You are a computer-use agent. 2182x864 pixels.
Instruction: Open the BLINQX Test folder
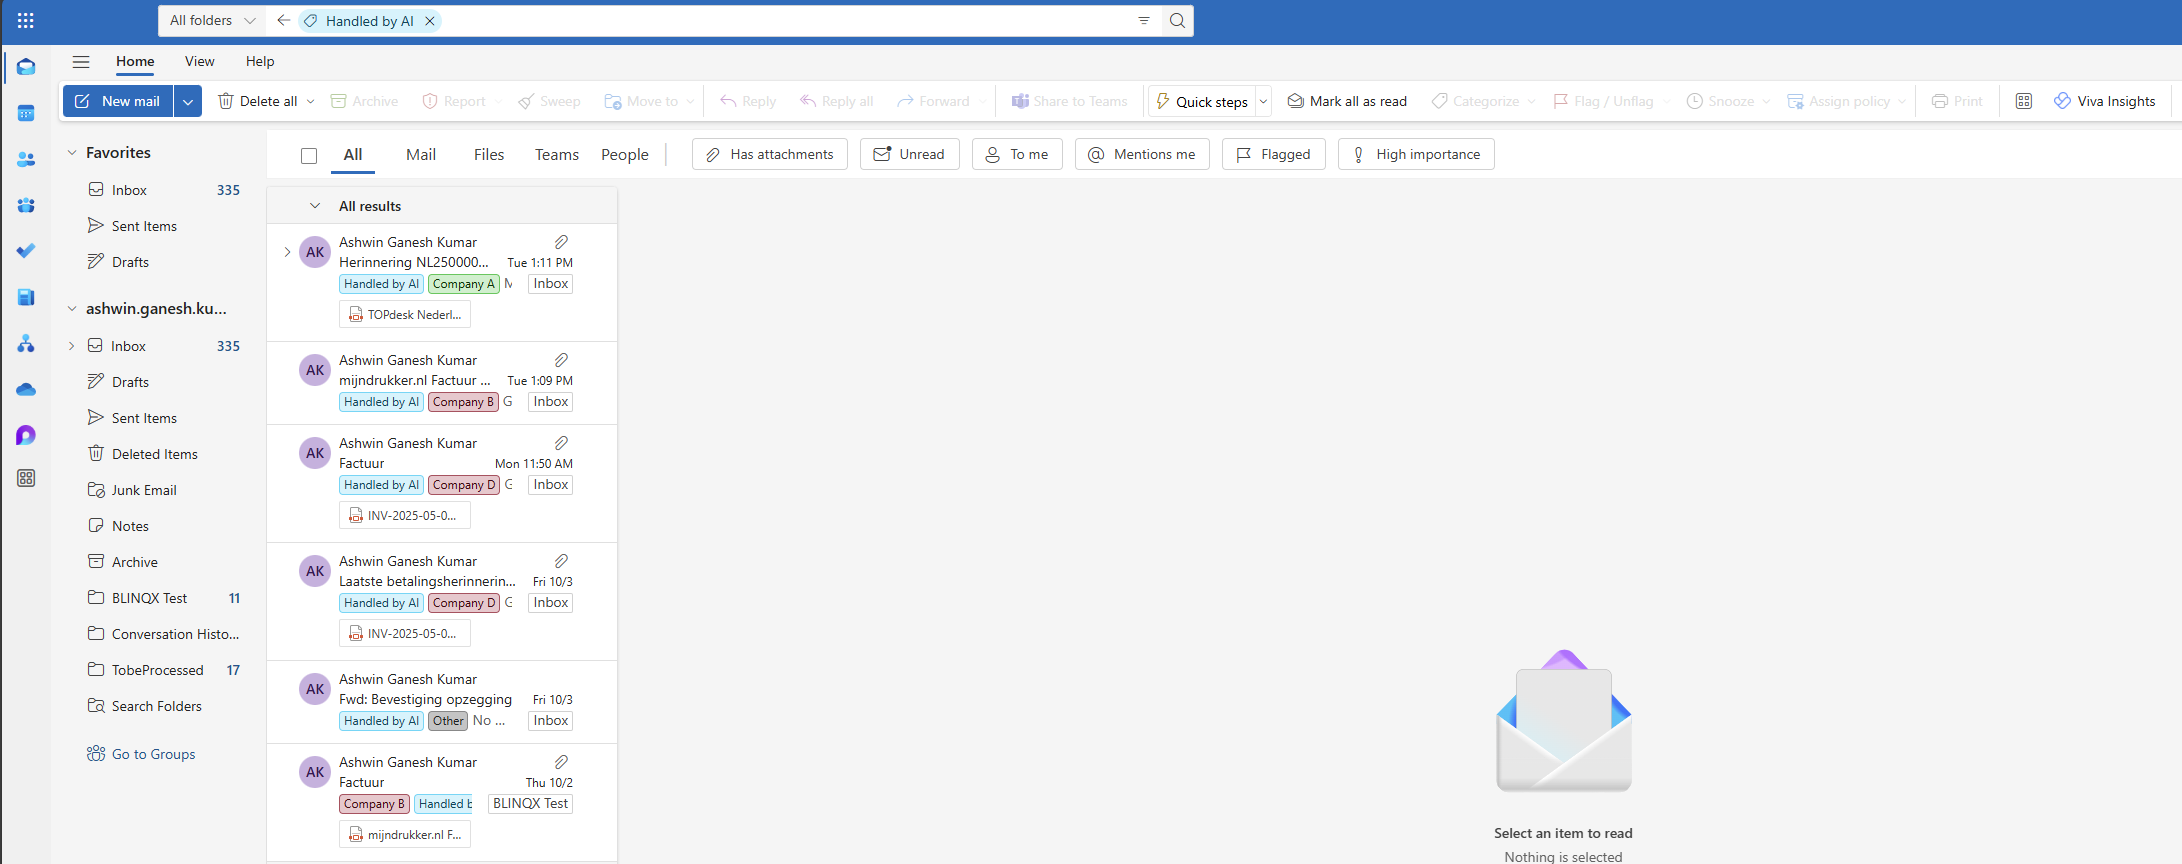pyautogui.click(x=156, y=598)
